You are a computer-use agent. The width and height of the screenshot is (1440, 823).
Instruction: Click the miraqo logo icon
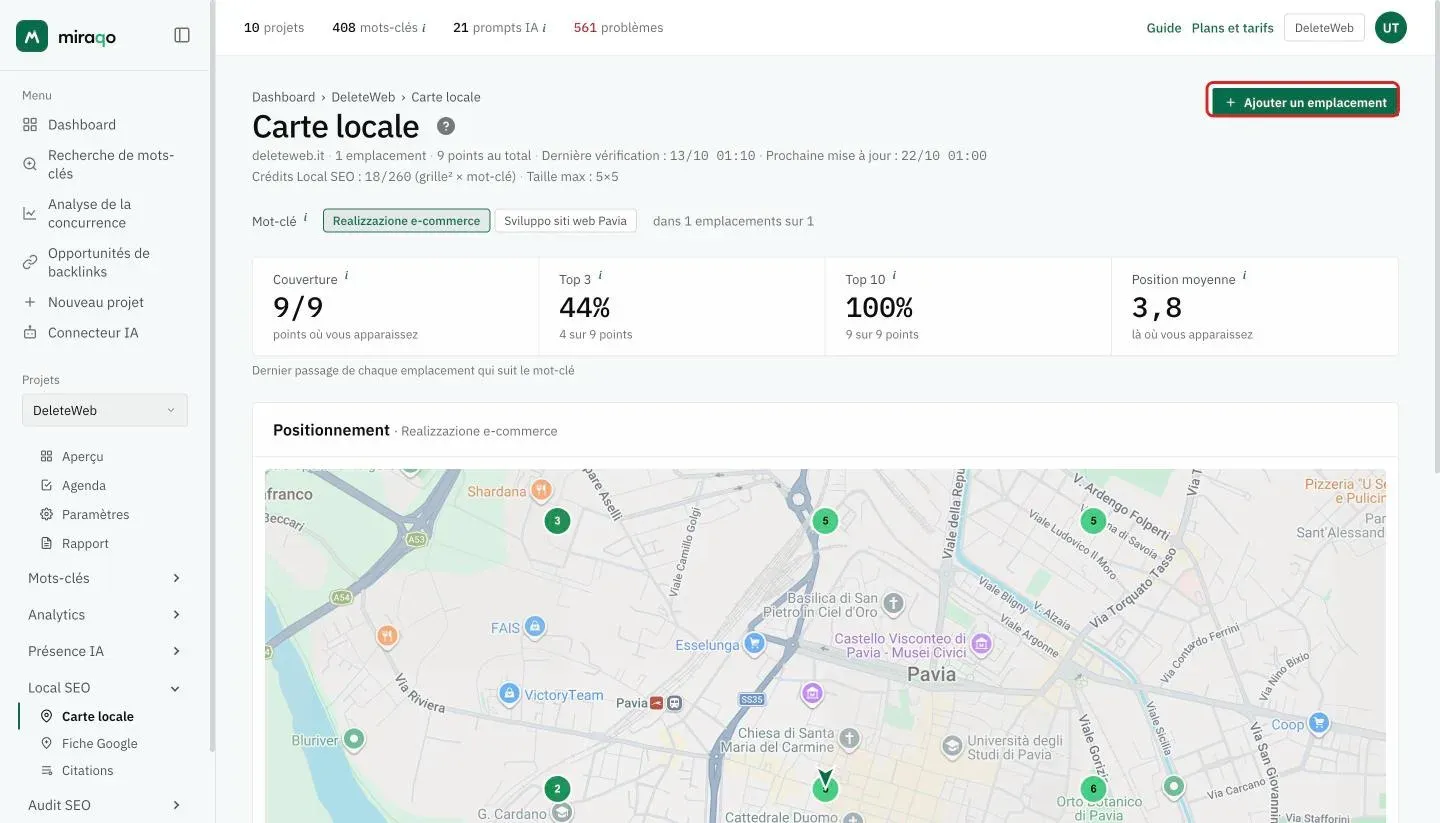pyautogui.click(x=32, y=36)
